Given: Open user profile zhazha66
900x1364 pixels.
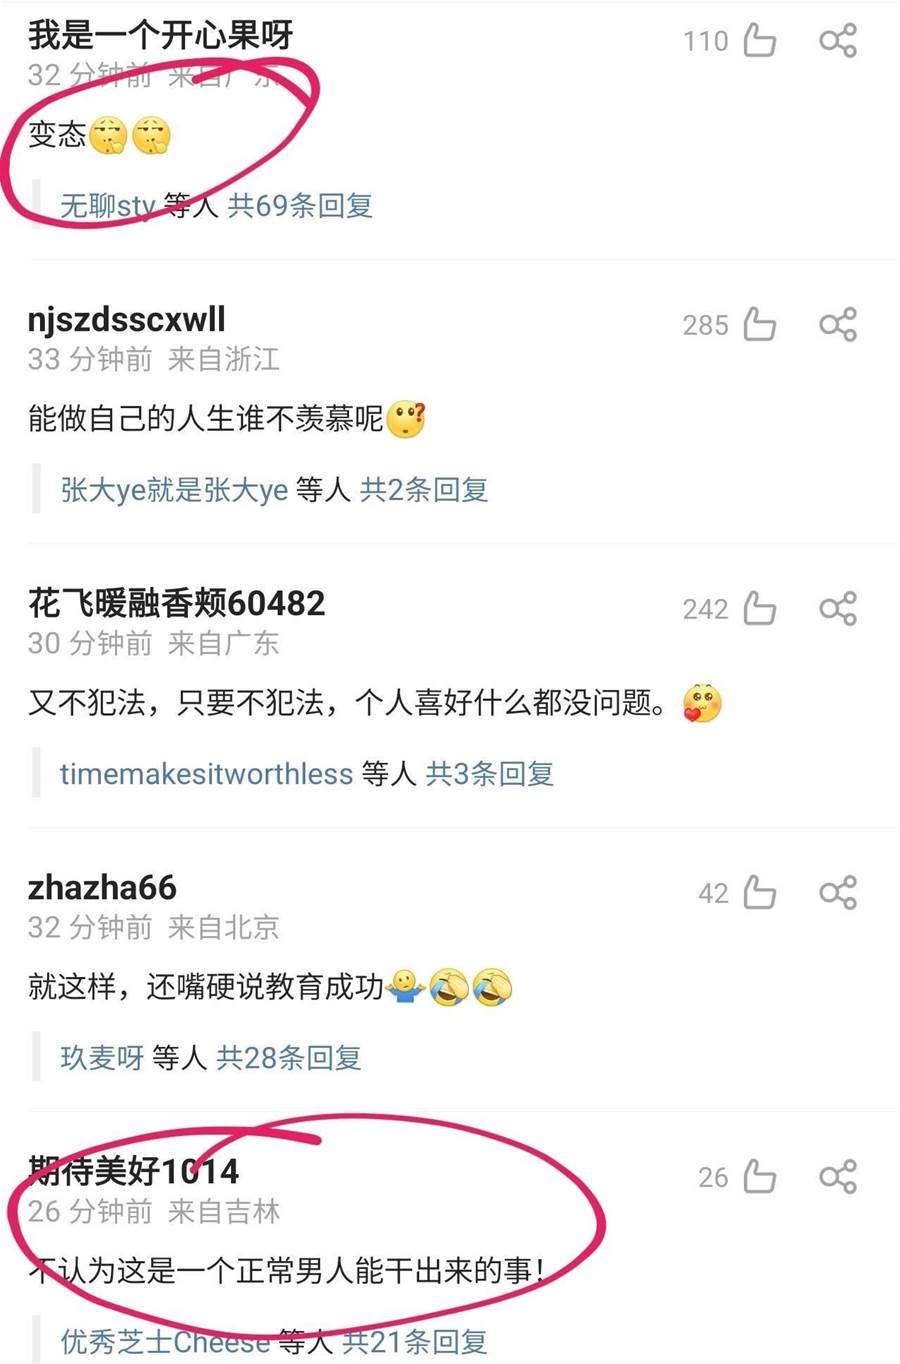Looking at the screenshot, I should click(102, 888).
